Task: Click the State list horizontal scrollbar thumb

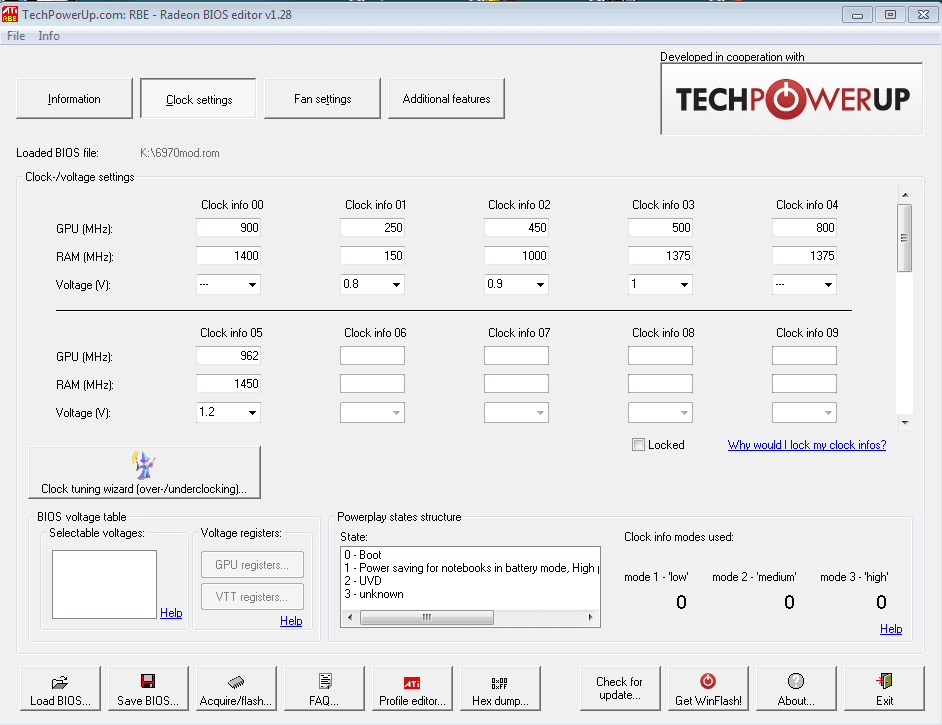Action: pyautogui.click(x=427, y=617)
